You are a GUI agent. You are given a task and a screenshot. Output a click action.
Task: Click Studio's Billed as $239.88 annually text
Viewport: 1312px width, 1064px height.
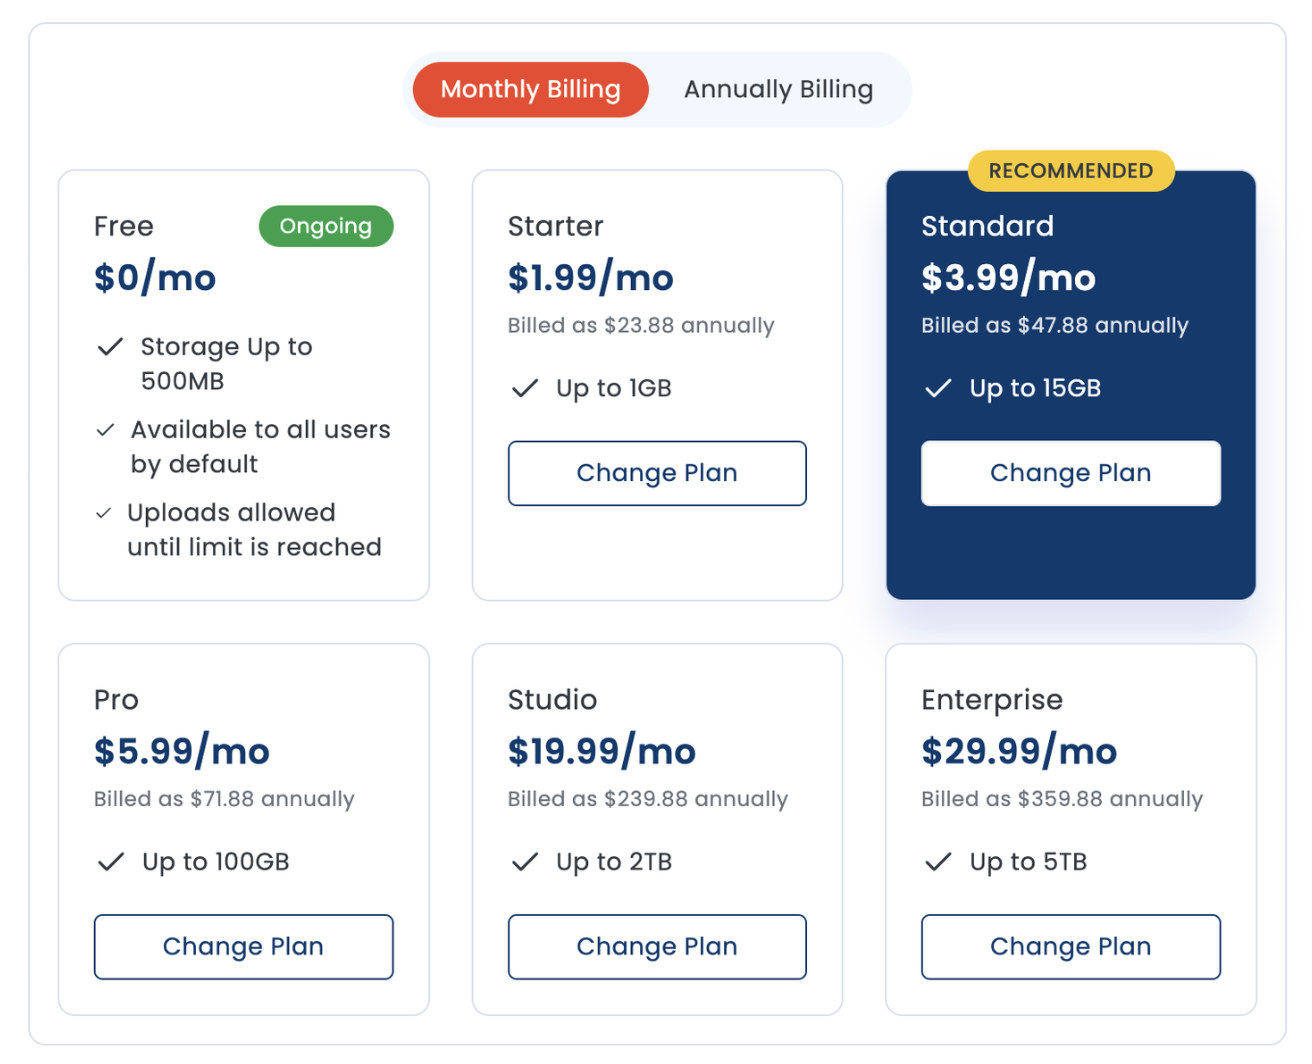pos(648,799)
